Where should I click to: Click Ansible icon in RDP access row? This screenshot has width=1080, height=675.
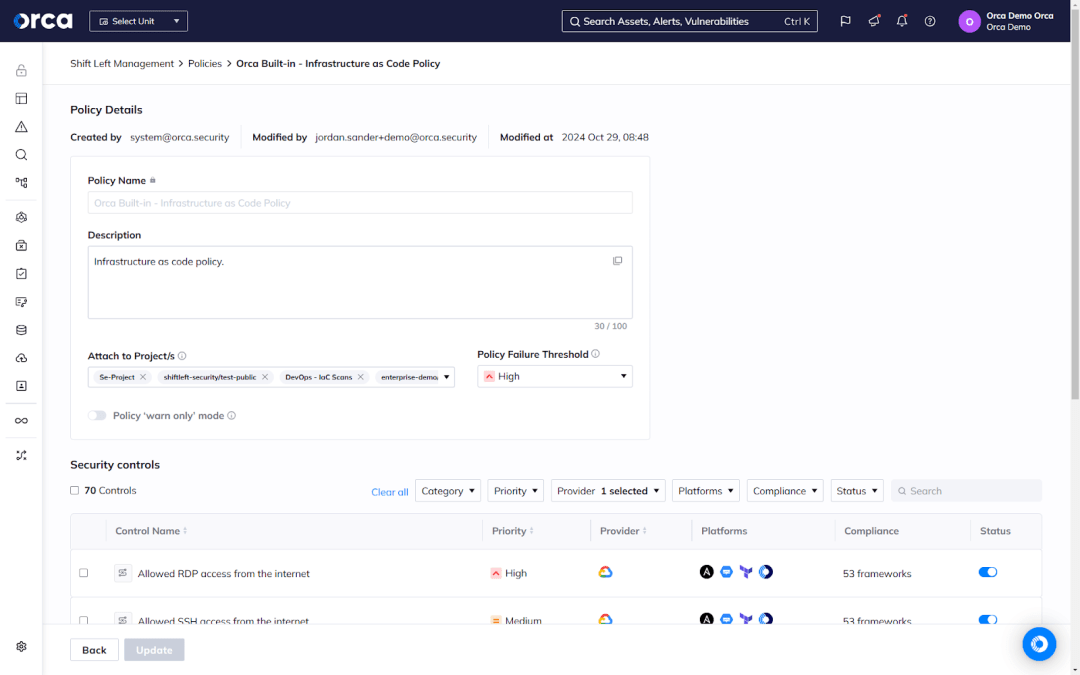[x=707, y=572]
